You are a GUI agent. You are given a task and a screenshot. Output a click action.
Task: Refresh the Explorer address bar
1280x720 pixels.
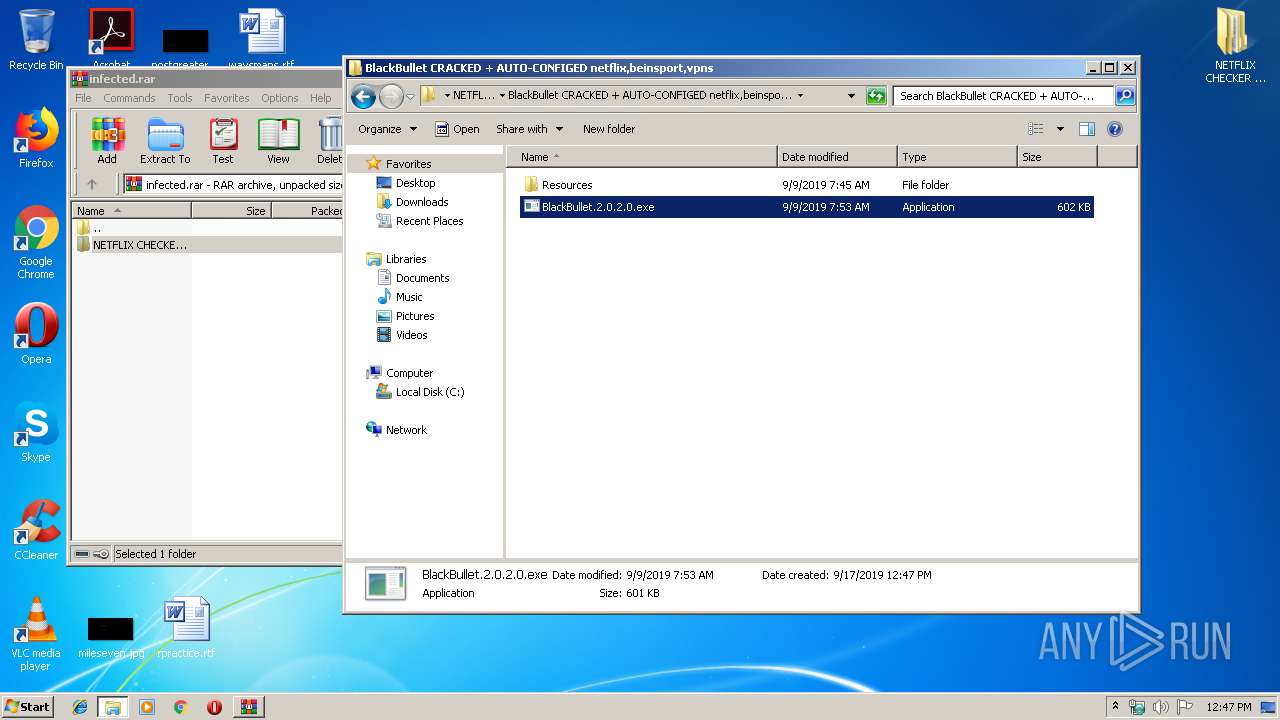[x=876, y=96]
